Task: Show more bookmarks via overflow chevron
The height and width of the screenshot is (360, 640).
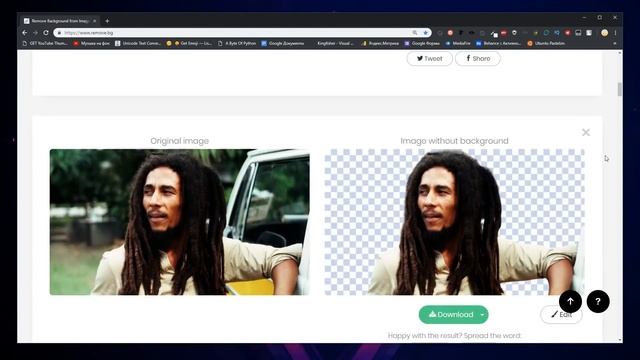Action: pyautogui.click(x=615, y=43)
